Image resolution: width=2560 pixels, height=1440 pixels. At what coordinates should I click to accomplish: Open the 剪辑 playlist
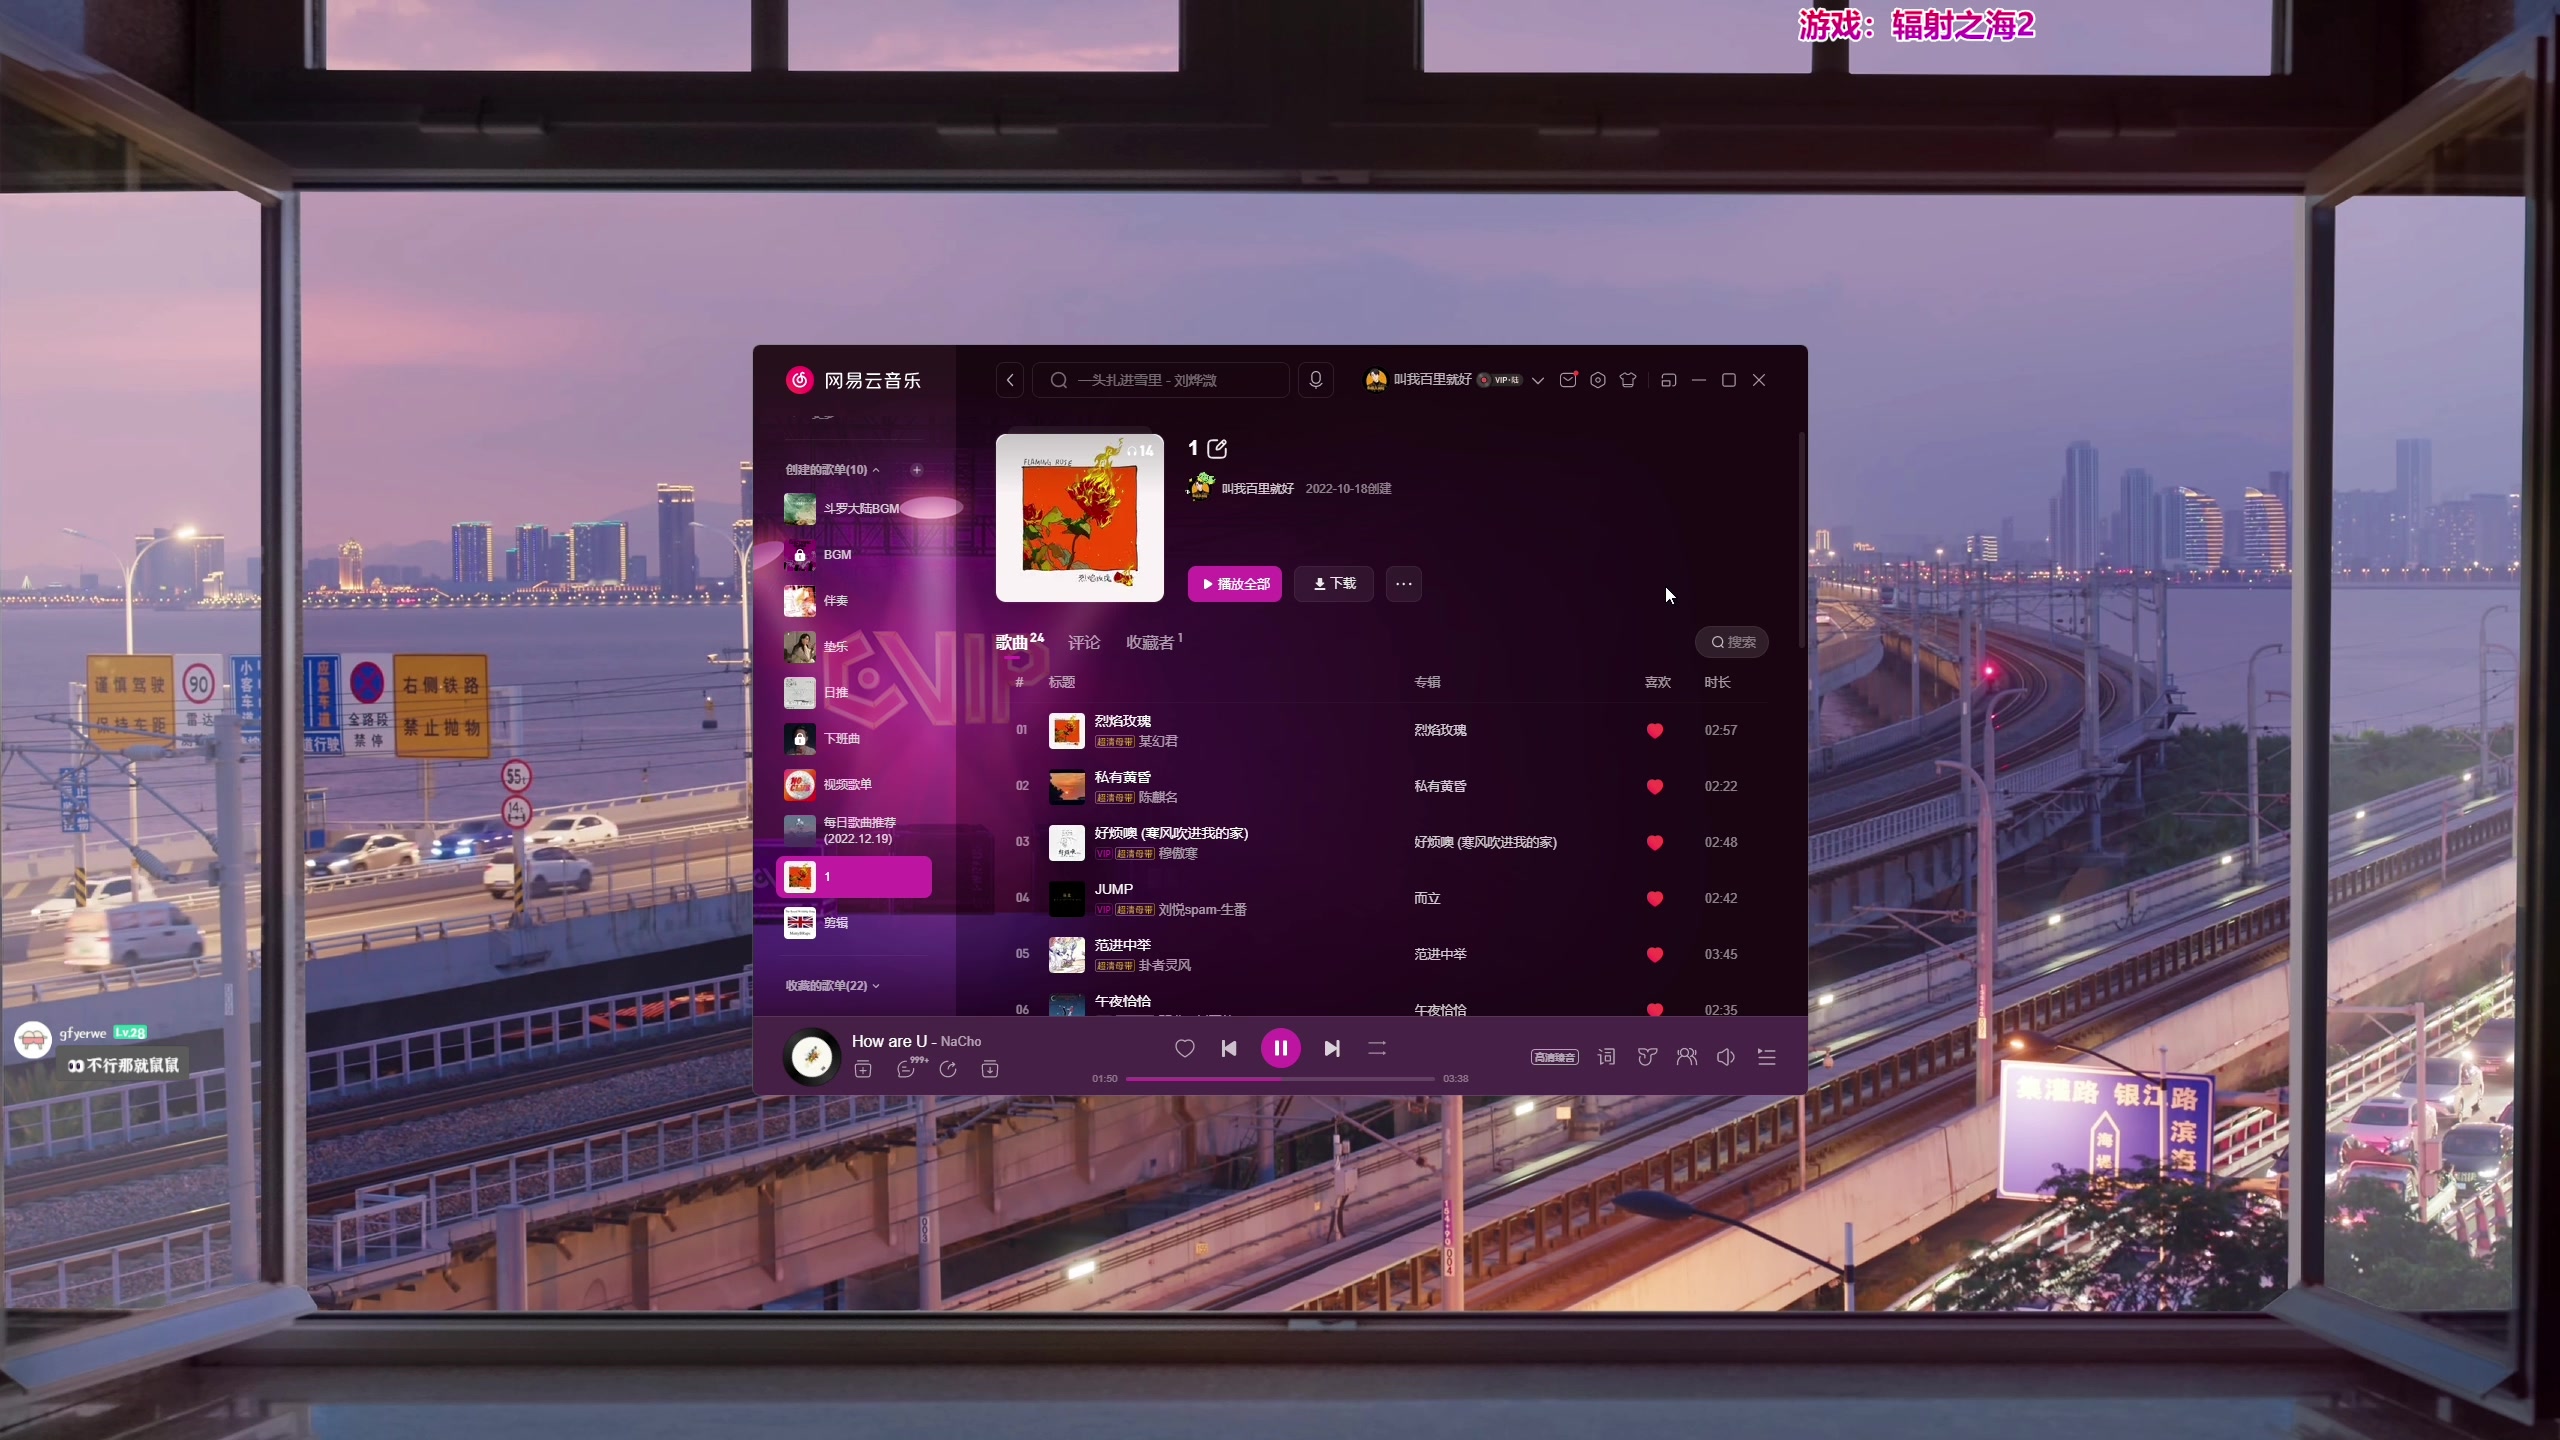click(856, 923)
